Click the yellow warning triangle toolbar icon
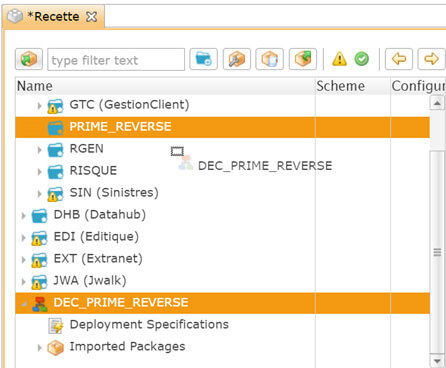The width and height of the screenshot is (446, 368). click(x=339, y=59)
